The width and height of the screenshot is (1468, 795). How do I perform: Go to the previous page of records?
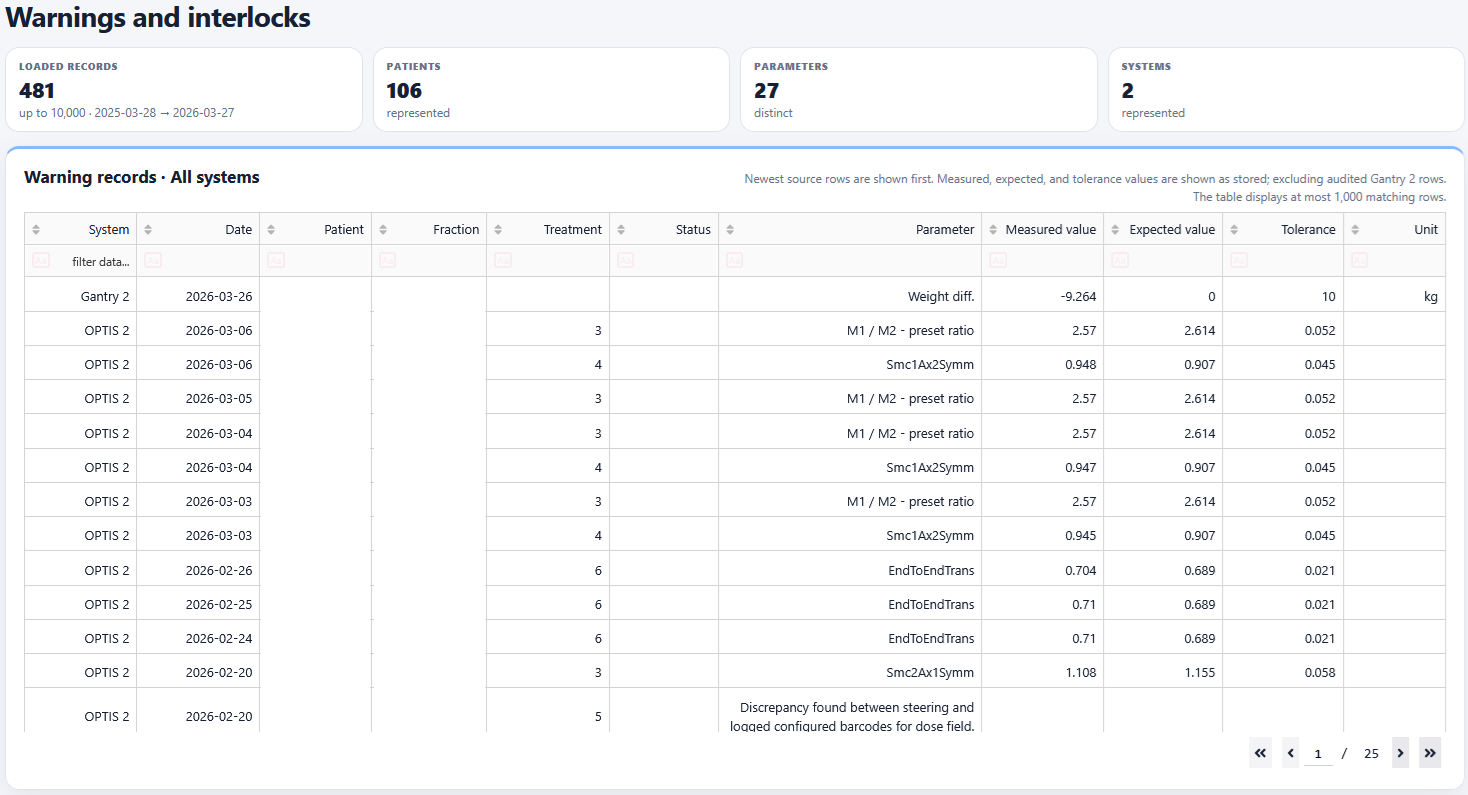(1291, 753)
